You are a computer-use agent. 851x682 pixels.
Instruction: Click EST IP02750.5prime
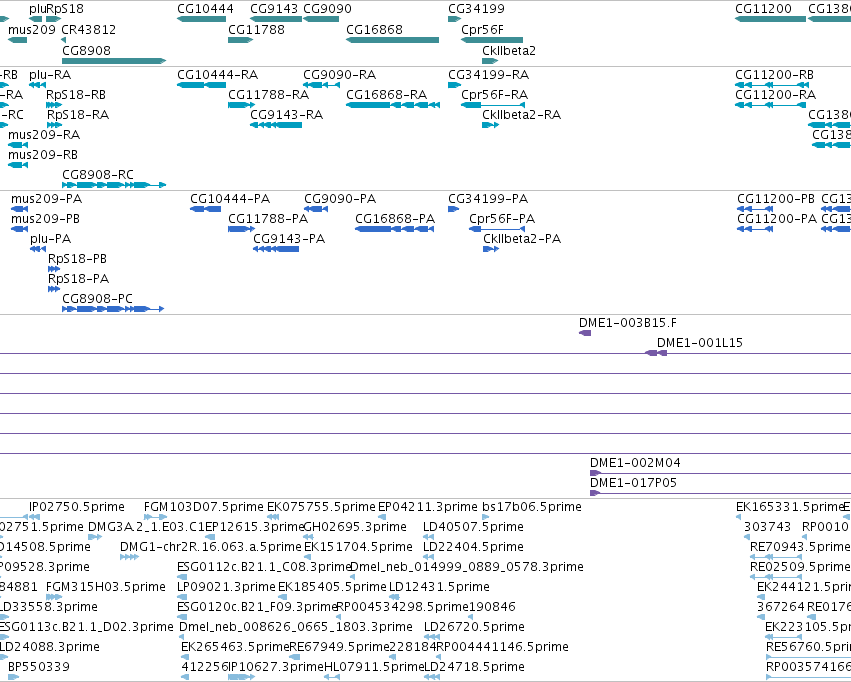(x=77, y=507)
